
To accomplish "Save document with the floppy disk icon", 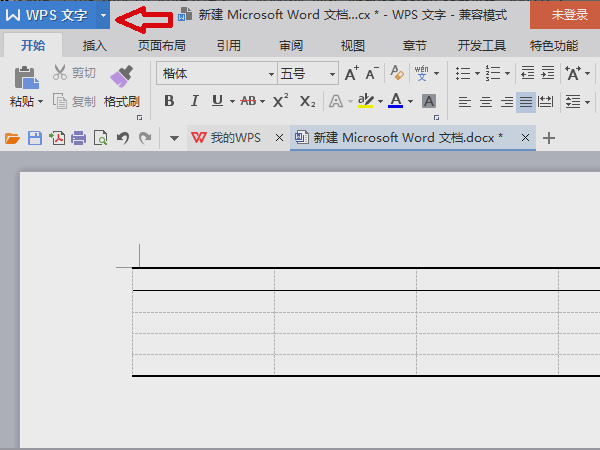I will (35, 138).
